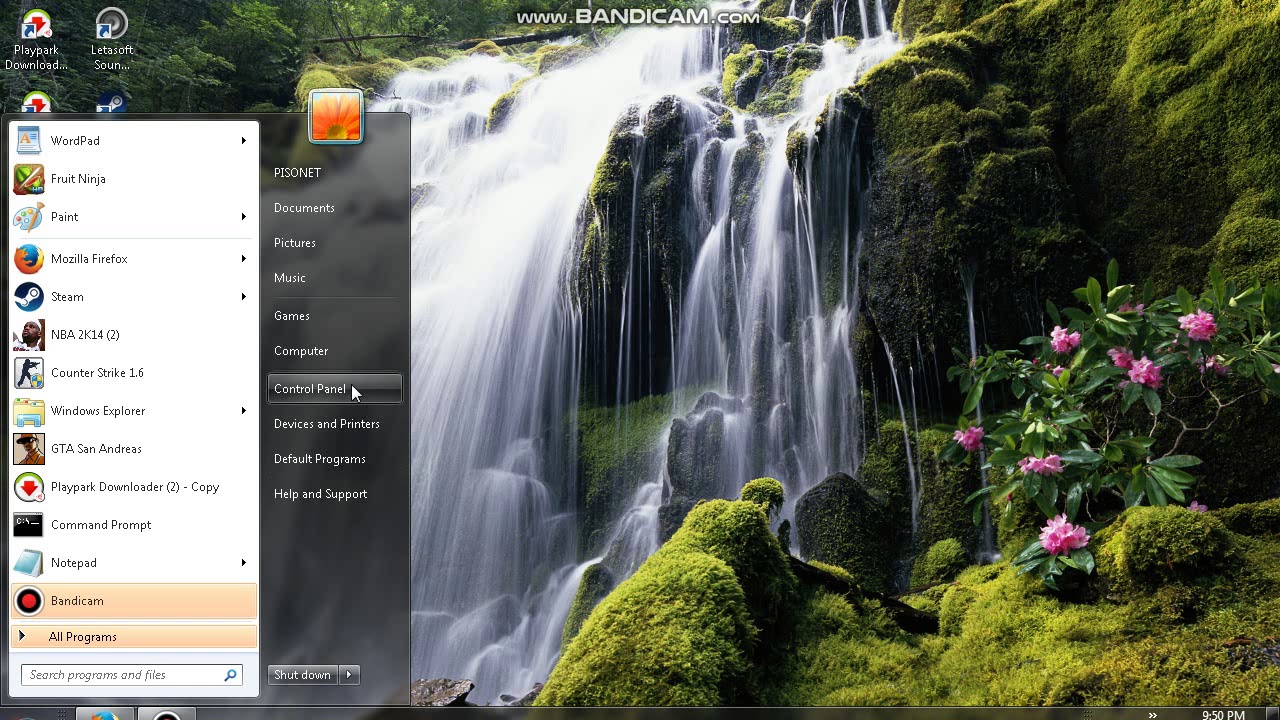
Task: Launch Bandicam from the Start menu
Action: pyautogui.click(x=134, y=601)
